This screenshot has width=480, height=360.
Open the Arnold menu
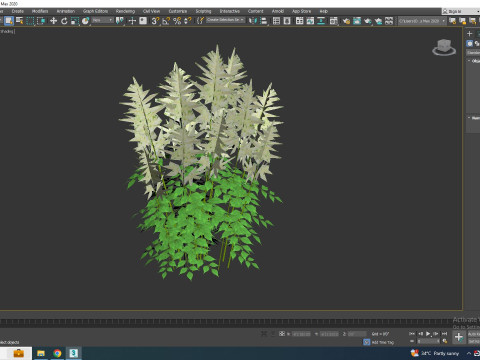(278, 11)
